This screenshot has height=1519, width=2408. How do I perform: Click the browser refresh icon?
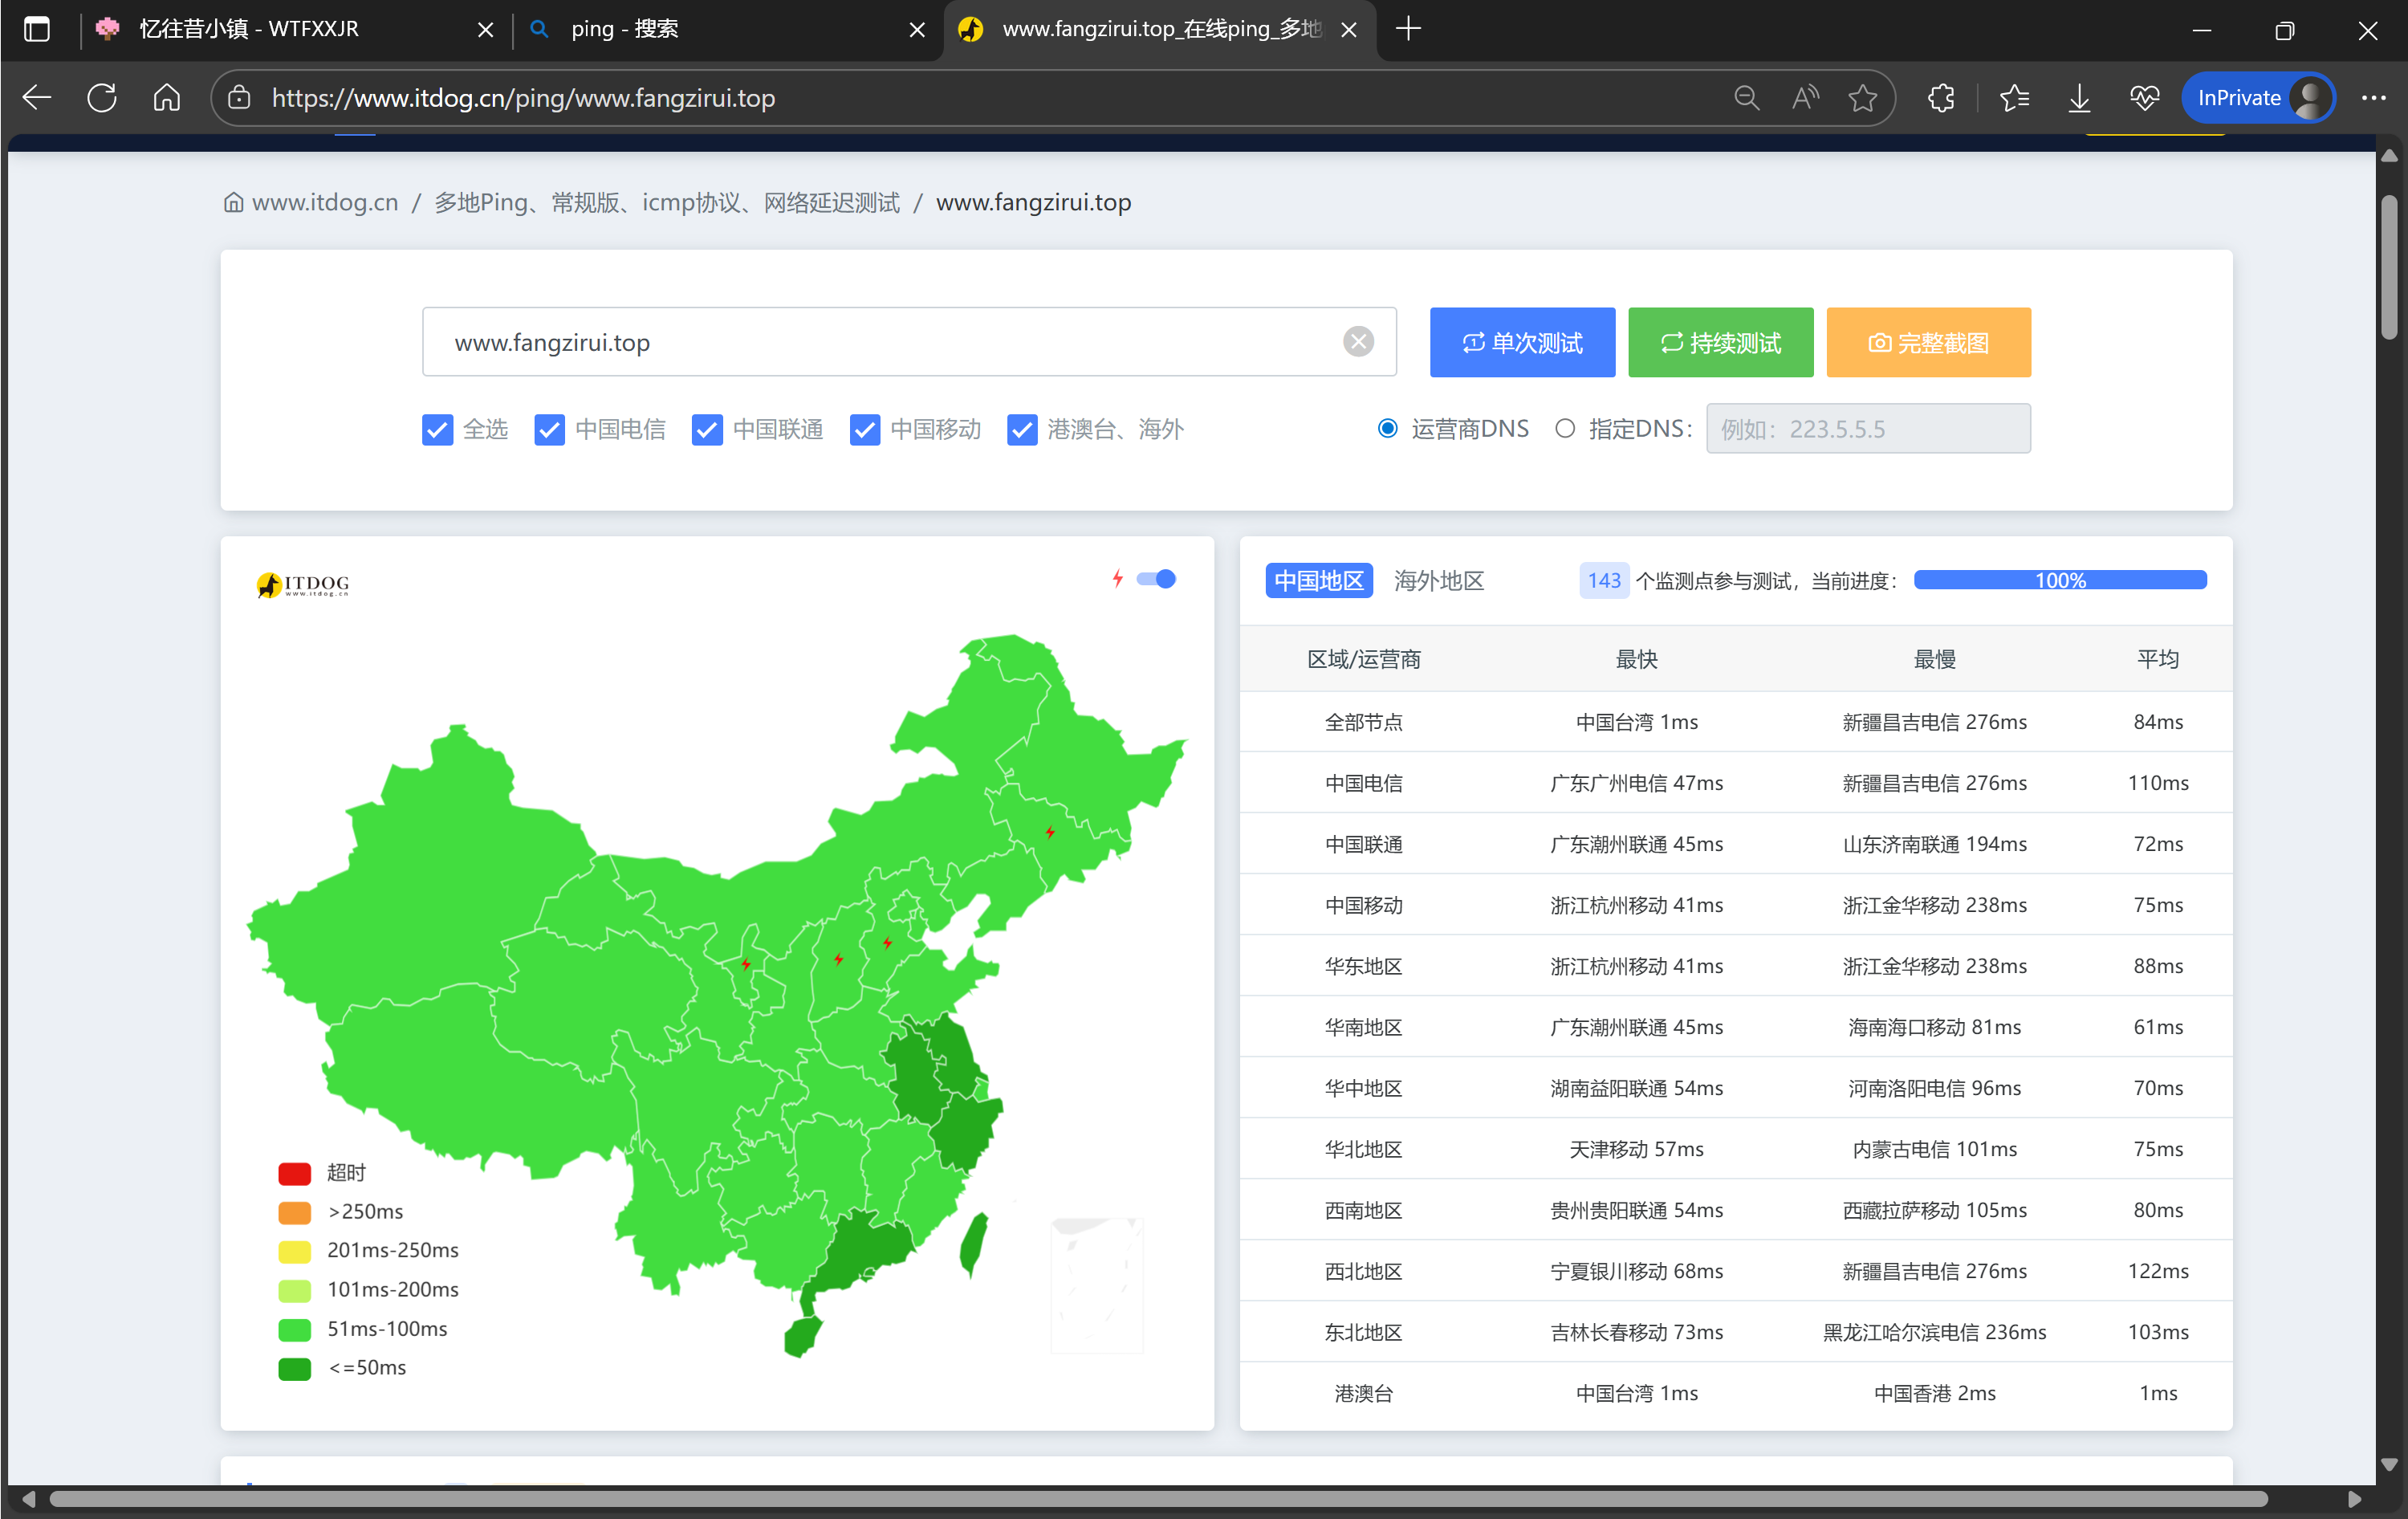(102, 98)
